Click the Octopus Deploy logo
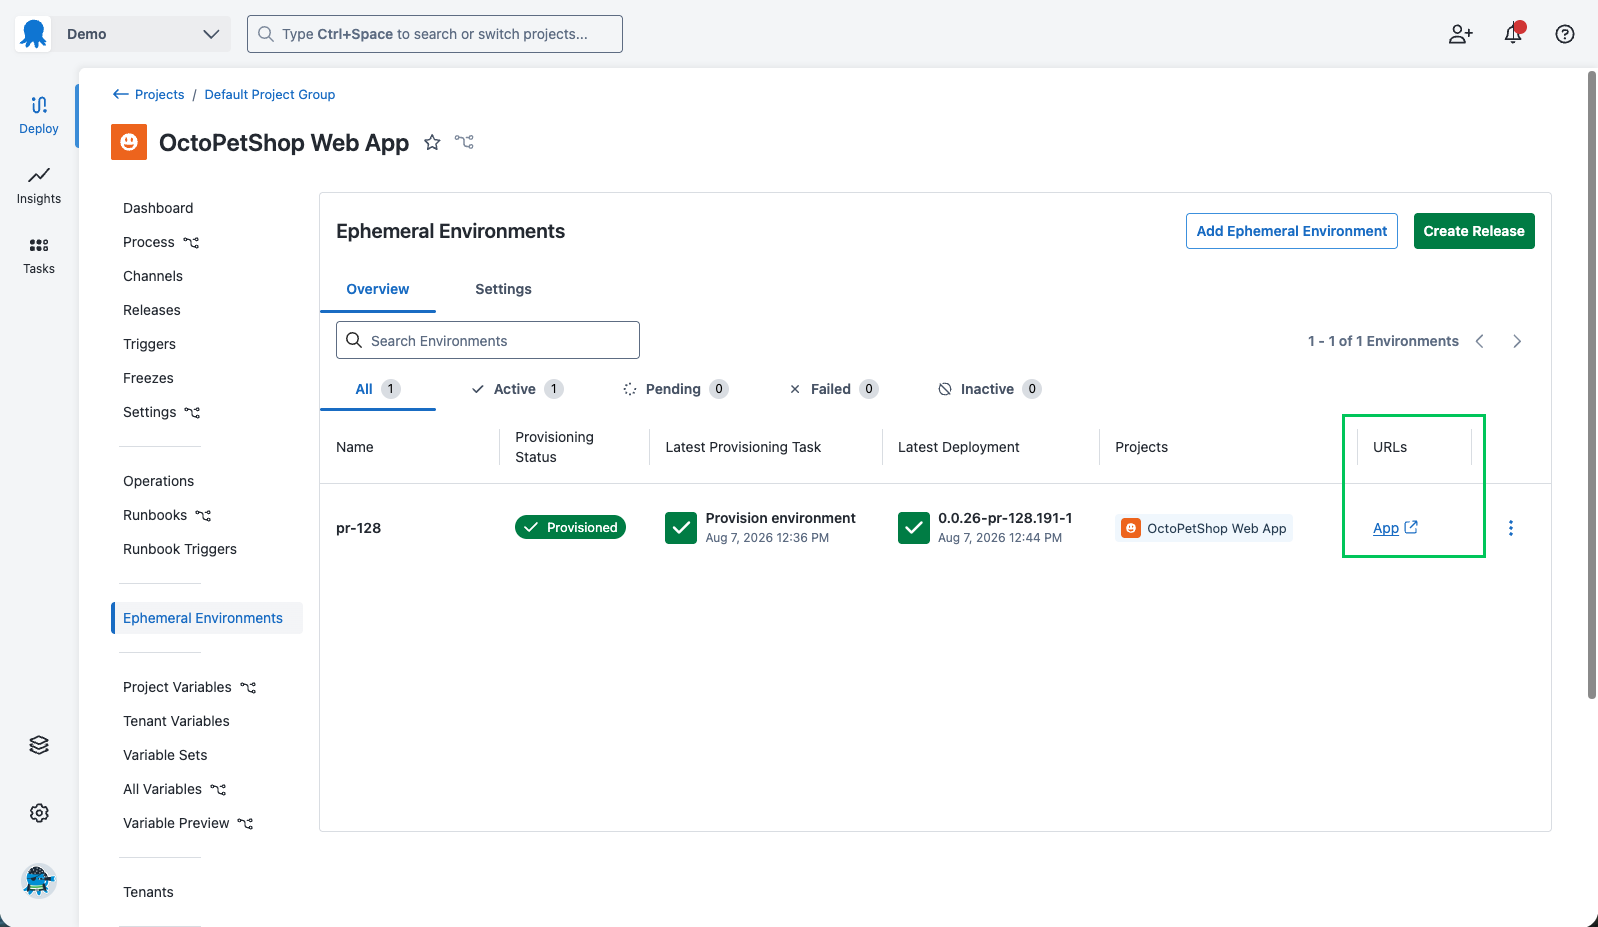The height and width of the screenshot is (927, 1598). (x=33, y=34)
